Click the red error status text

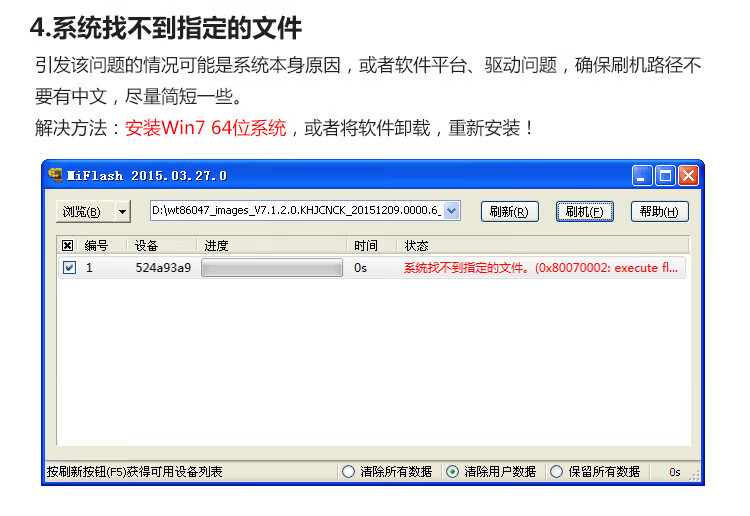(x=540, y=268)
